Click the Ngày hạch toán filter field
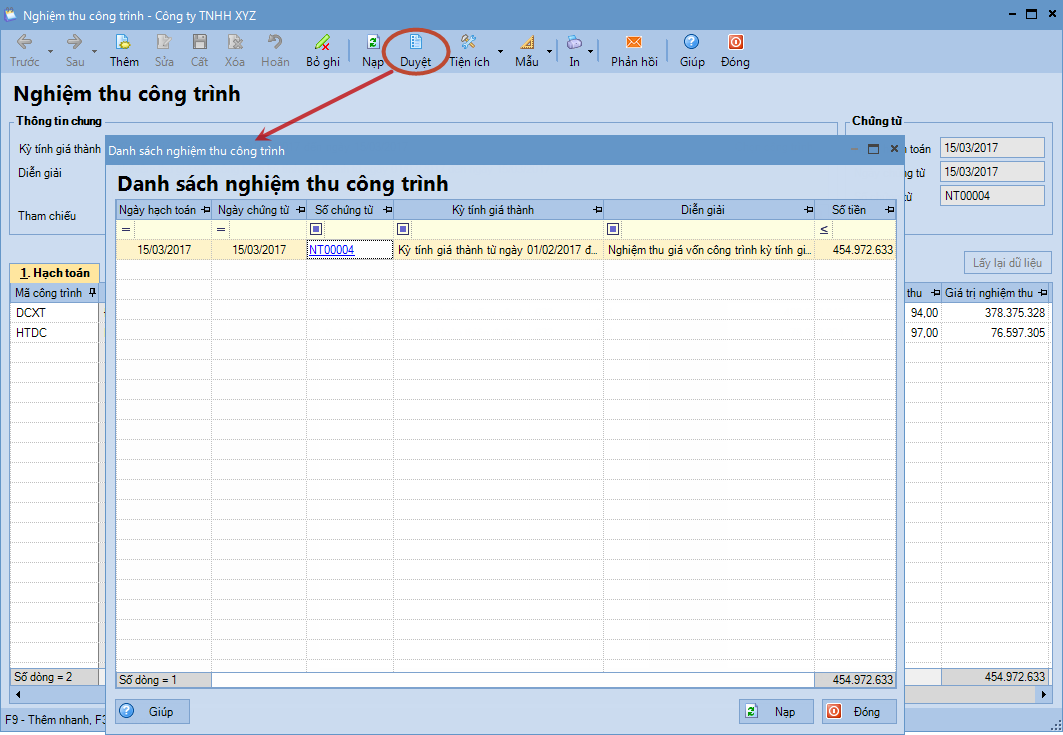 pos(172,229)
